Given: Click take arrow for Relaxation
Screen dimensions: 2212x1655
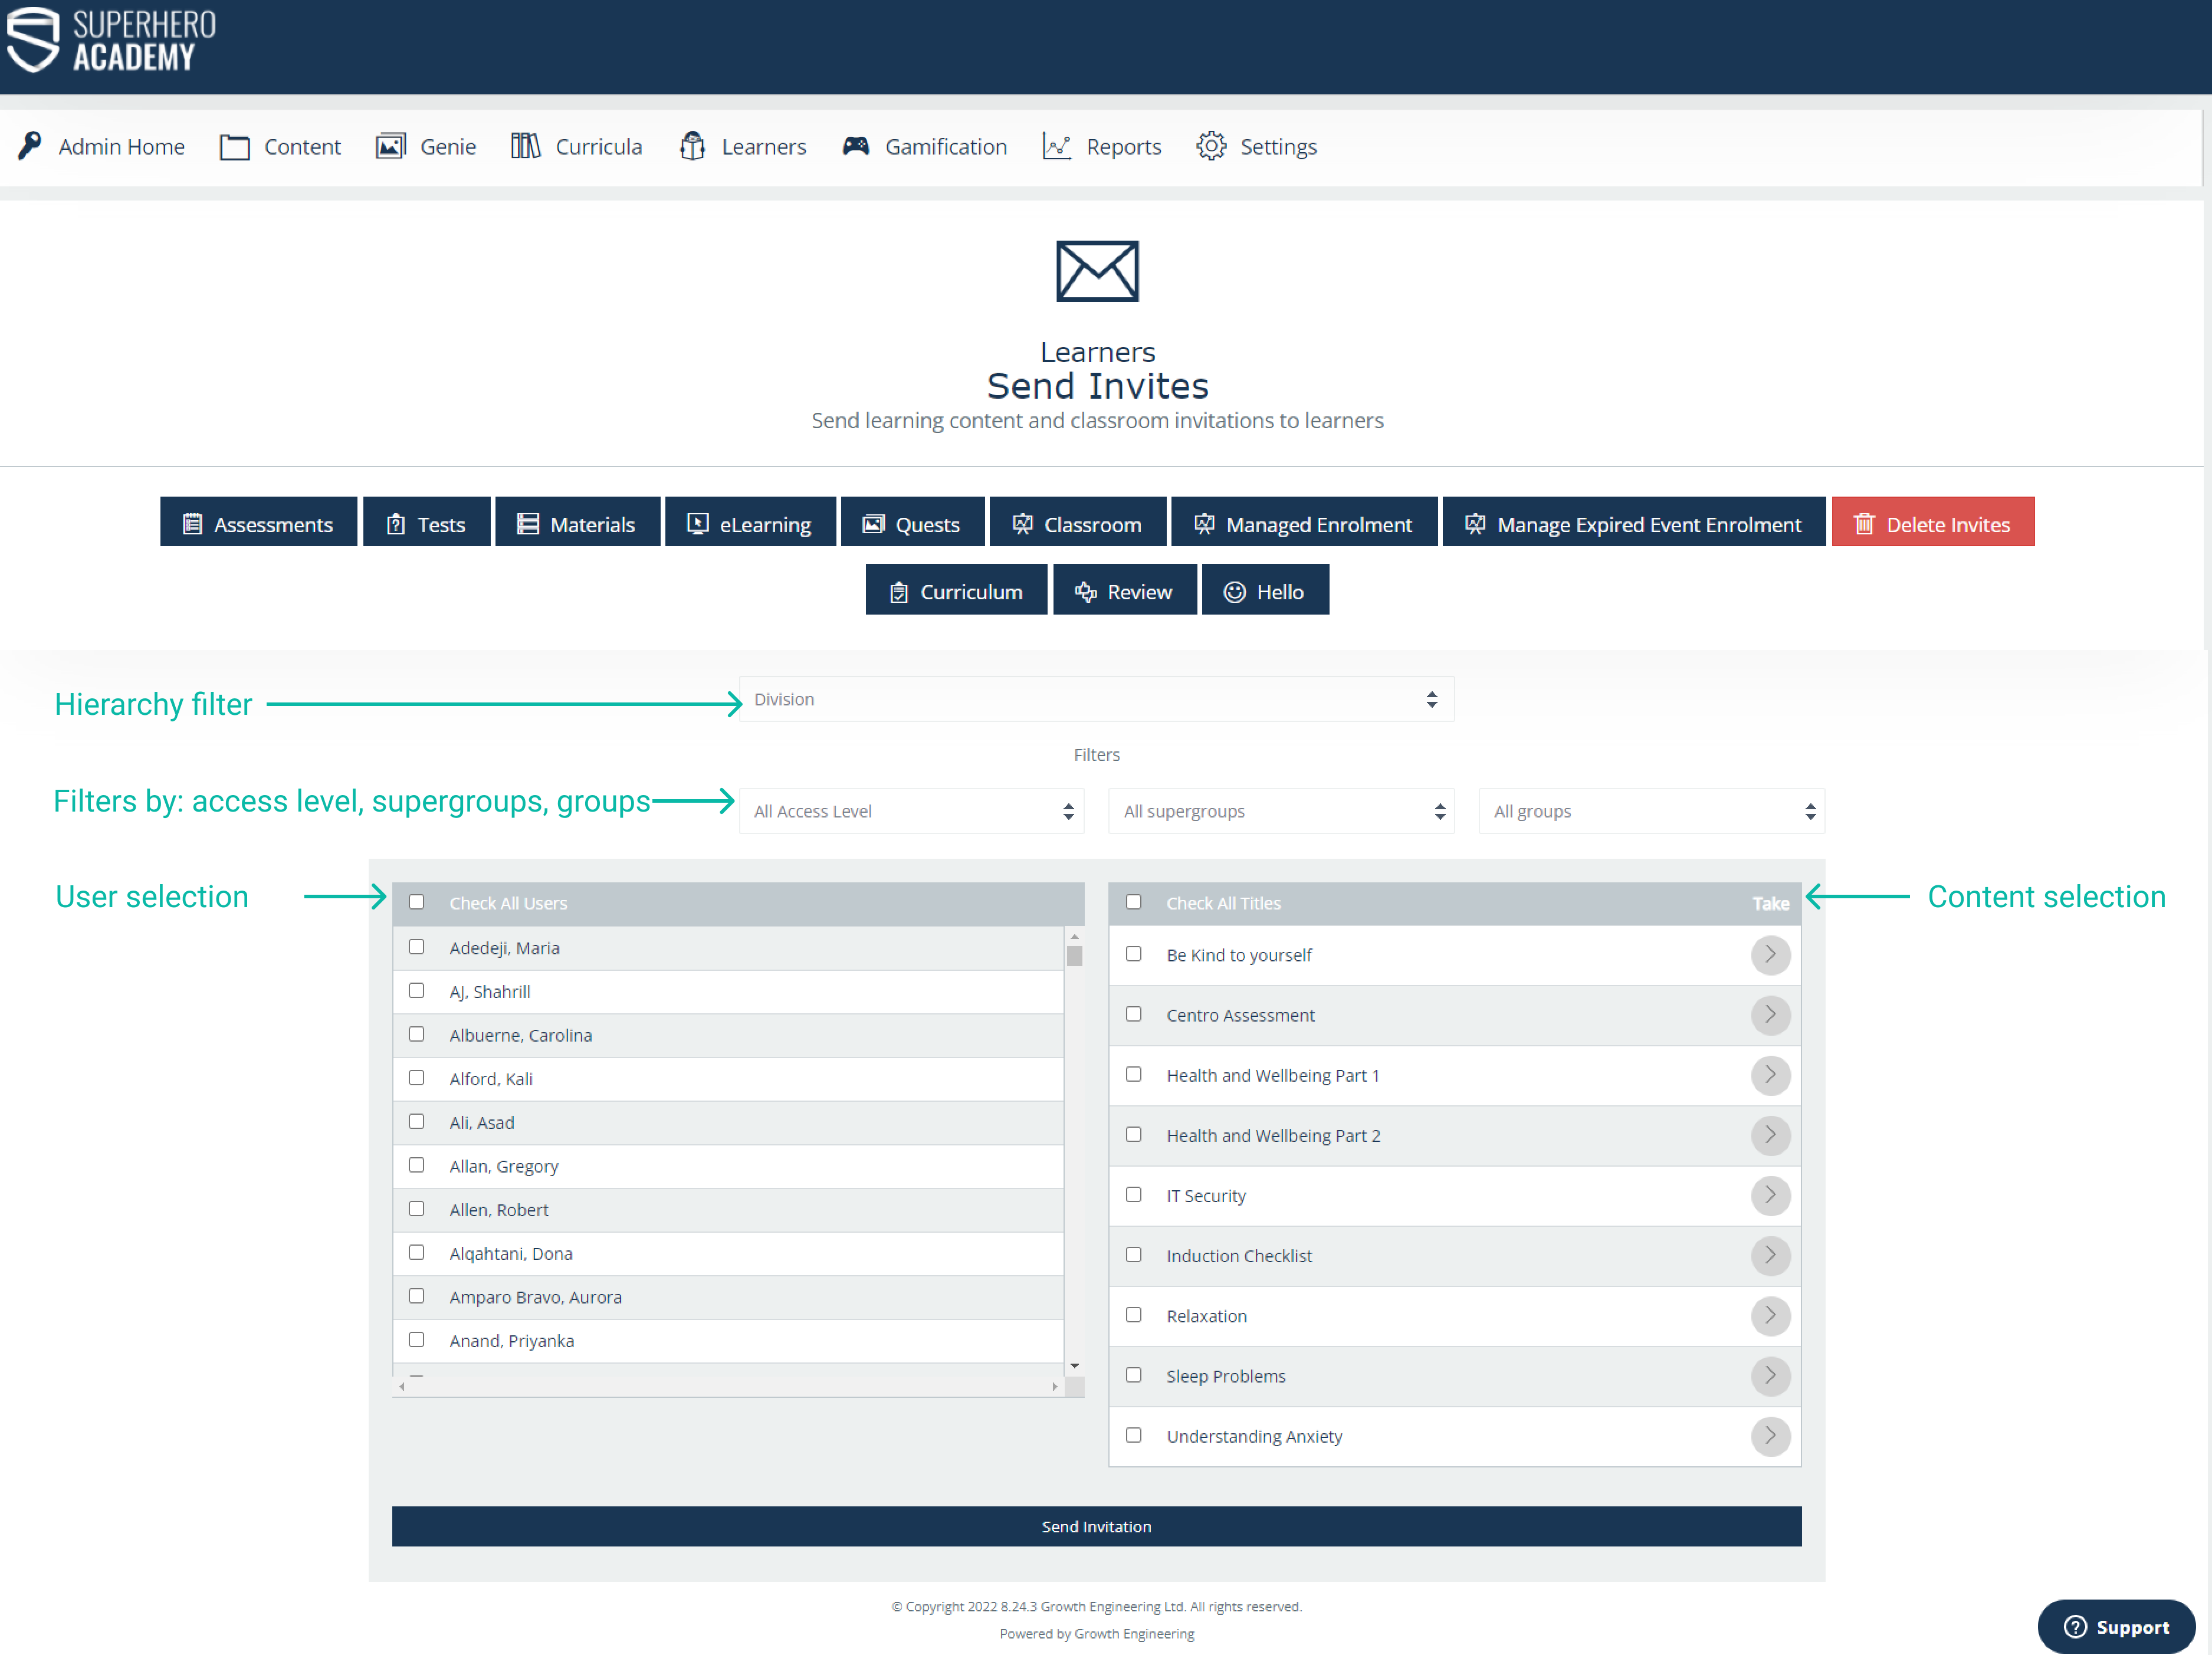Looking at the screenshot, I should [1770, 1315].
